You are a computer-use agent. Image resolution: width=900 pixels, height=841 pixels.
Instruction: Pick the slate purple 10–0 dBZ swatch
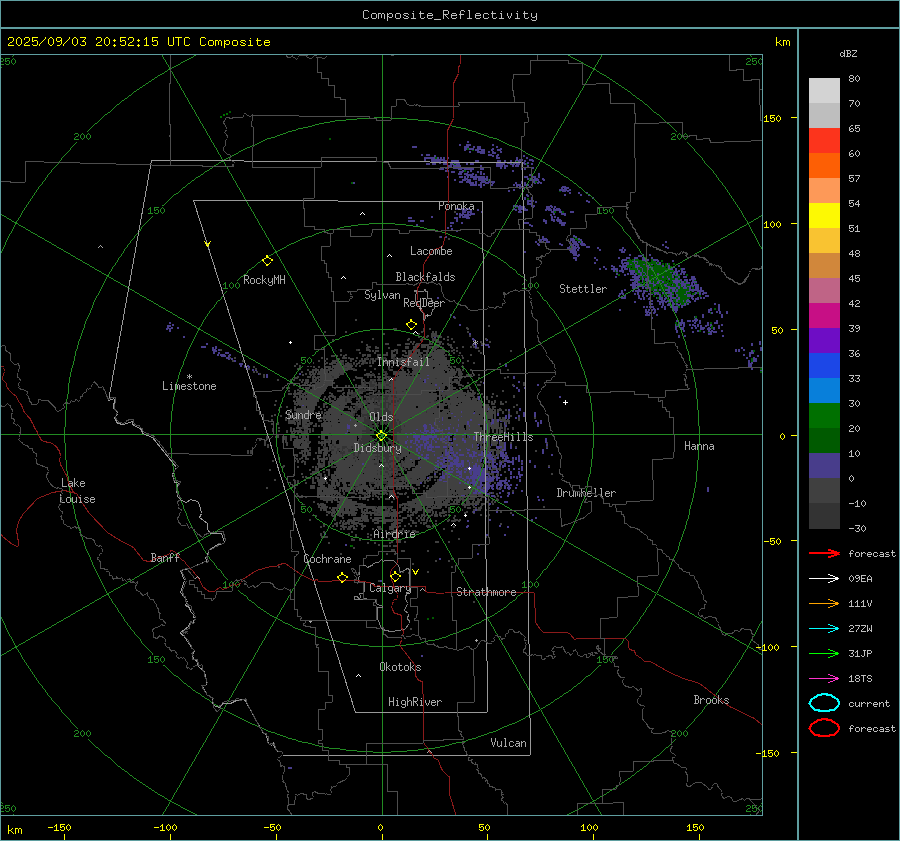tap(824, 466)
